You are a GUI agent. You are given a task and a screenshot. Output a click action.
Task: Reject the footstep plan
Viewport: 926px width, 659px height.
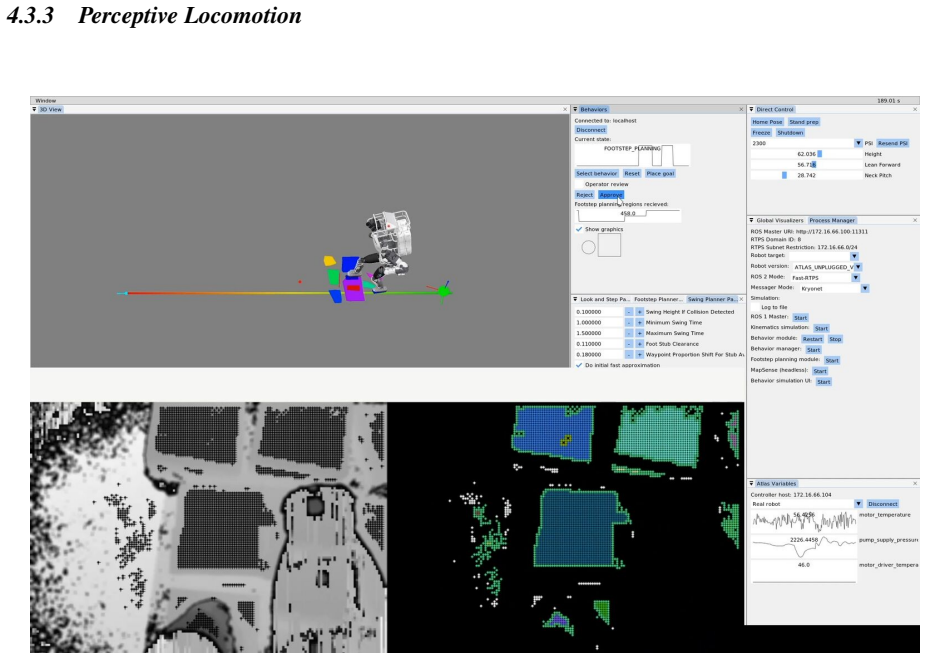[x=584, y=195]
